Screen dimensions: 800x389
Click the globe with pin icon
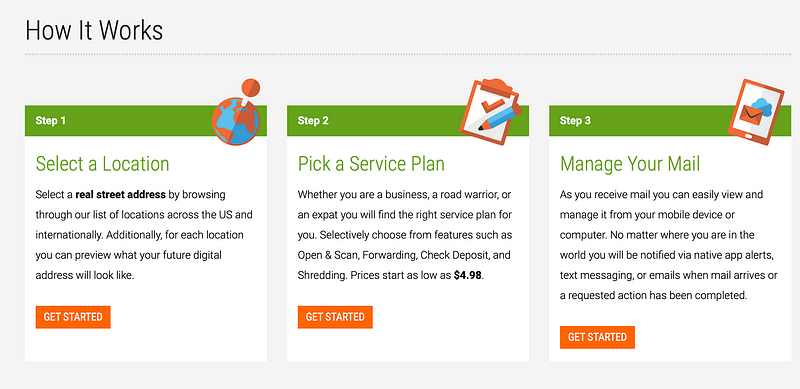pyautogui.click(x=236, y=112)
